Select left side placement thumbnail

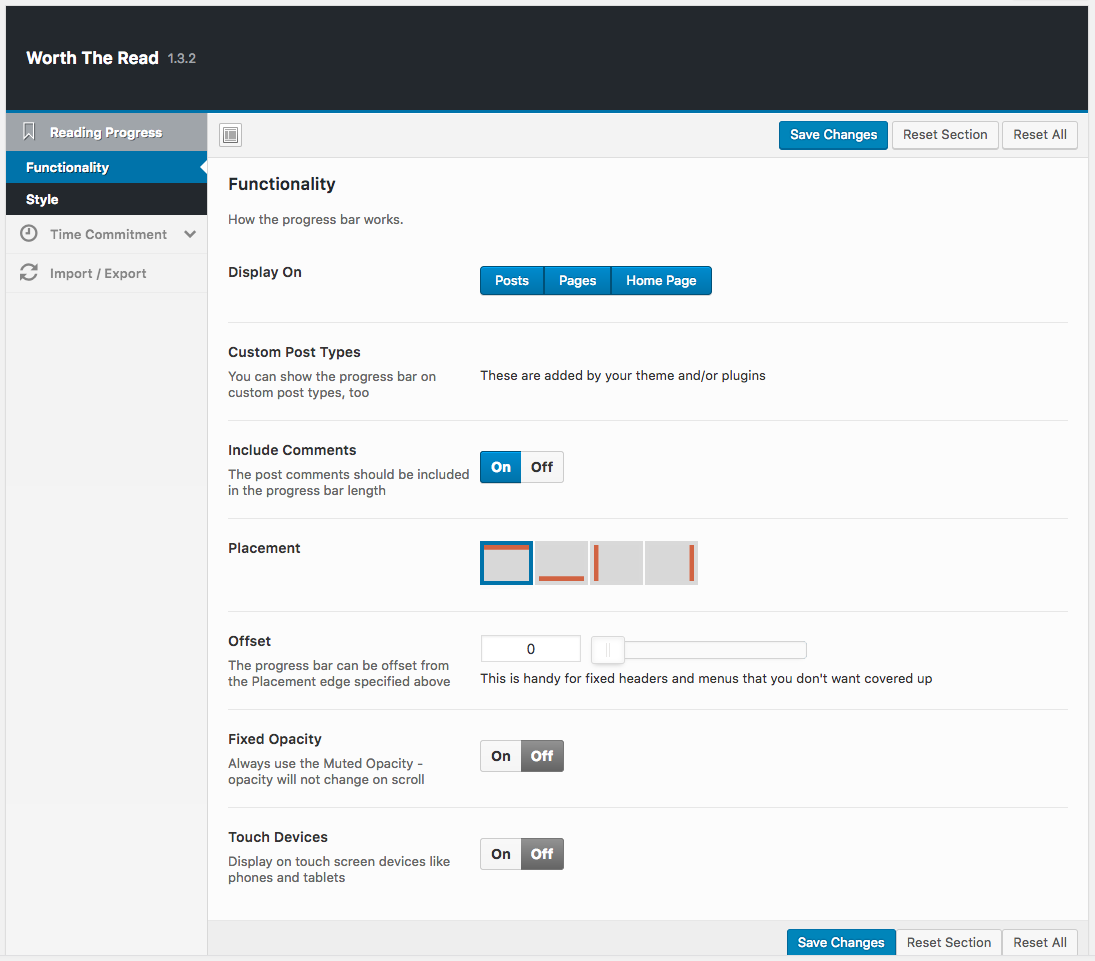point(616,563)
